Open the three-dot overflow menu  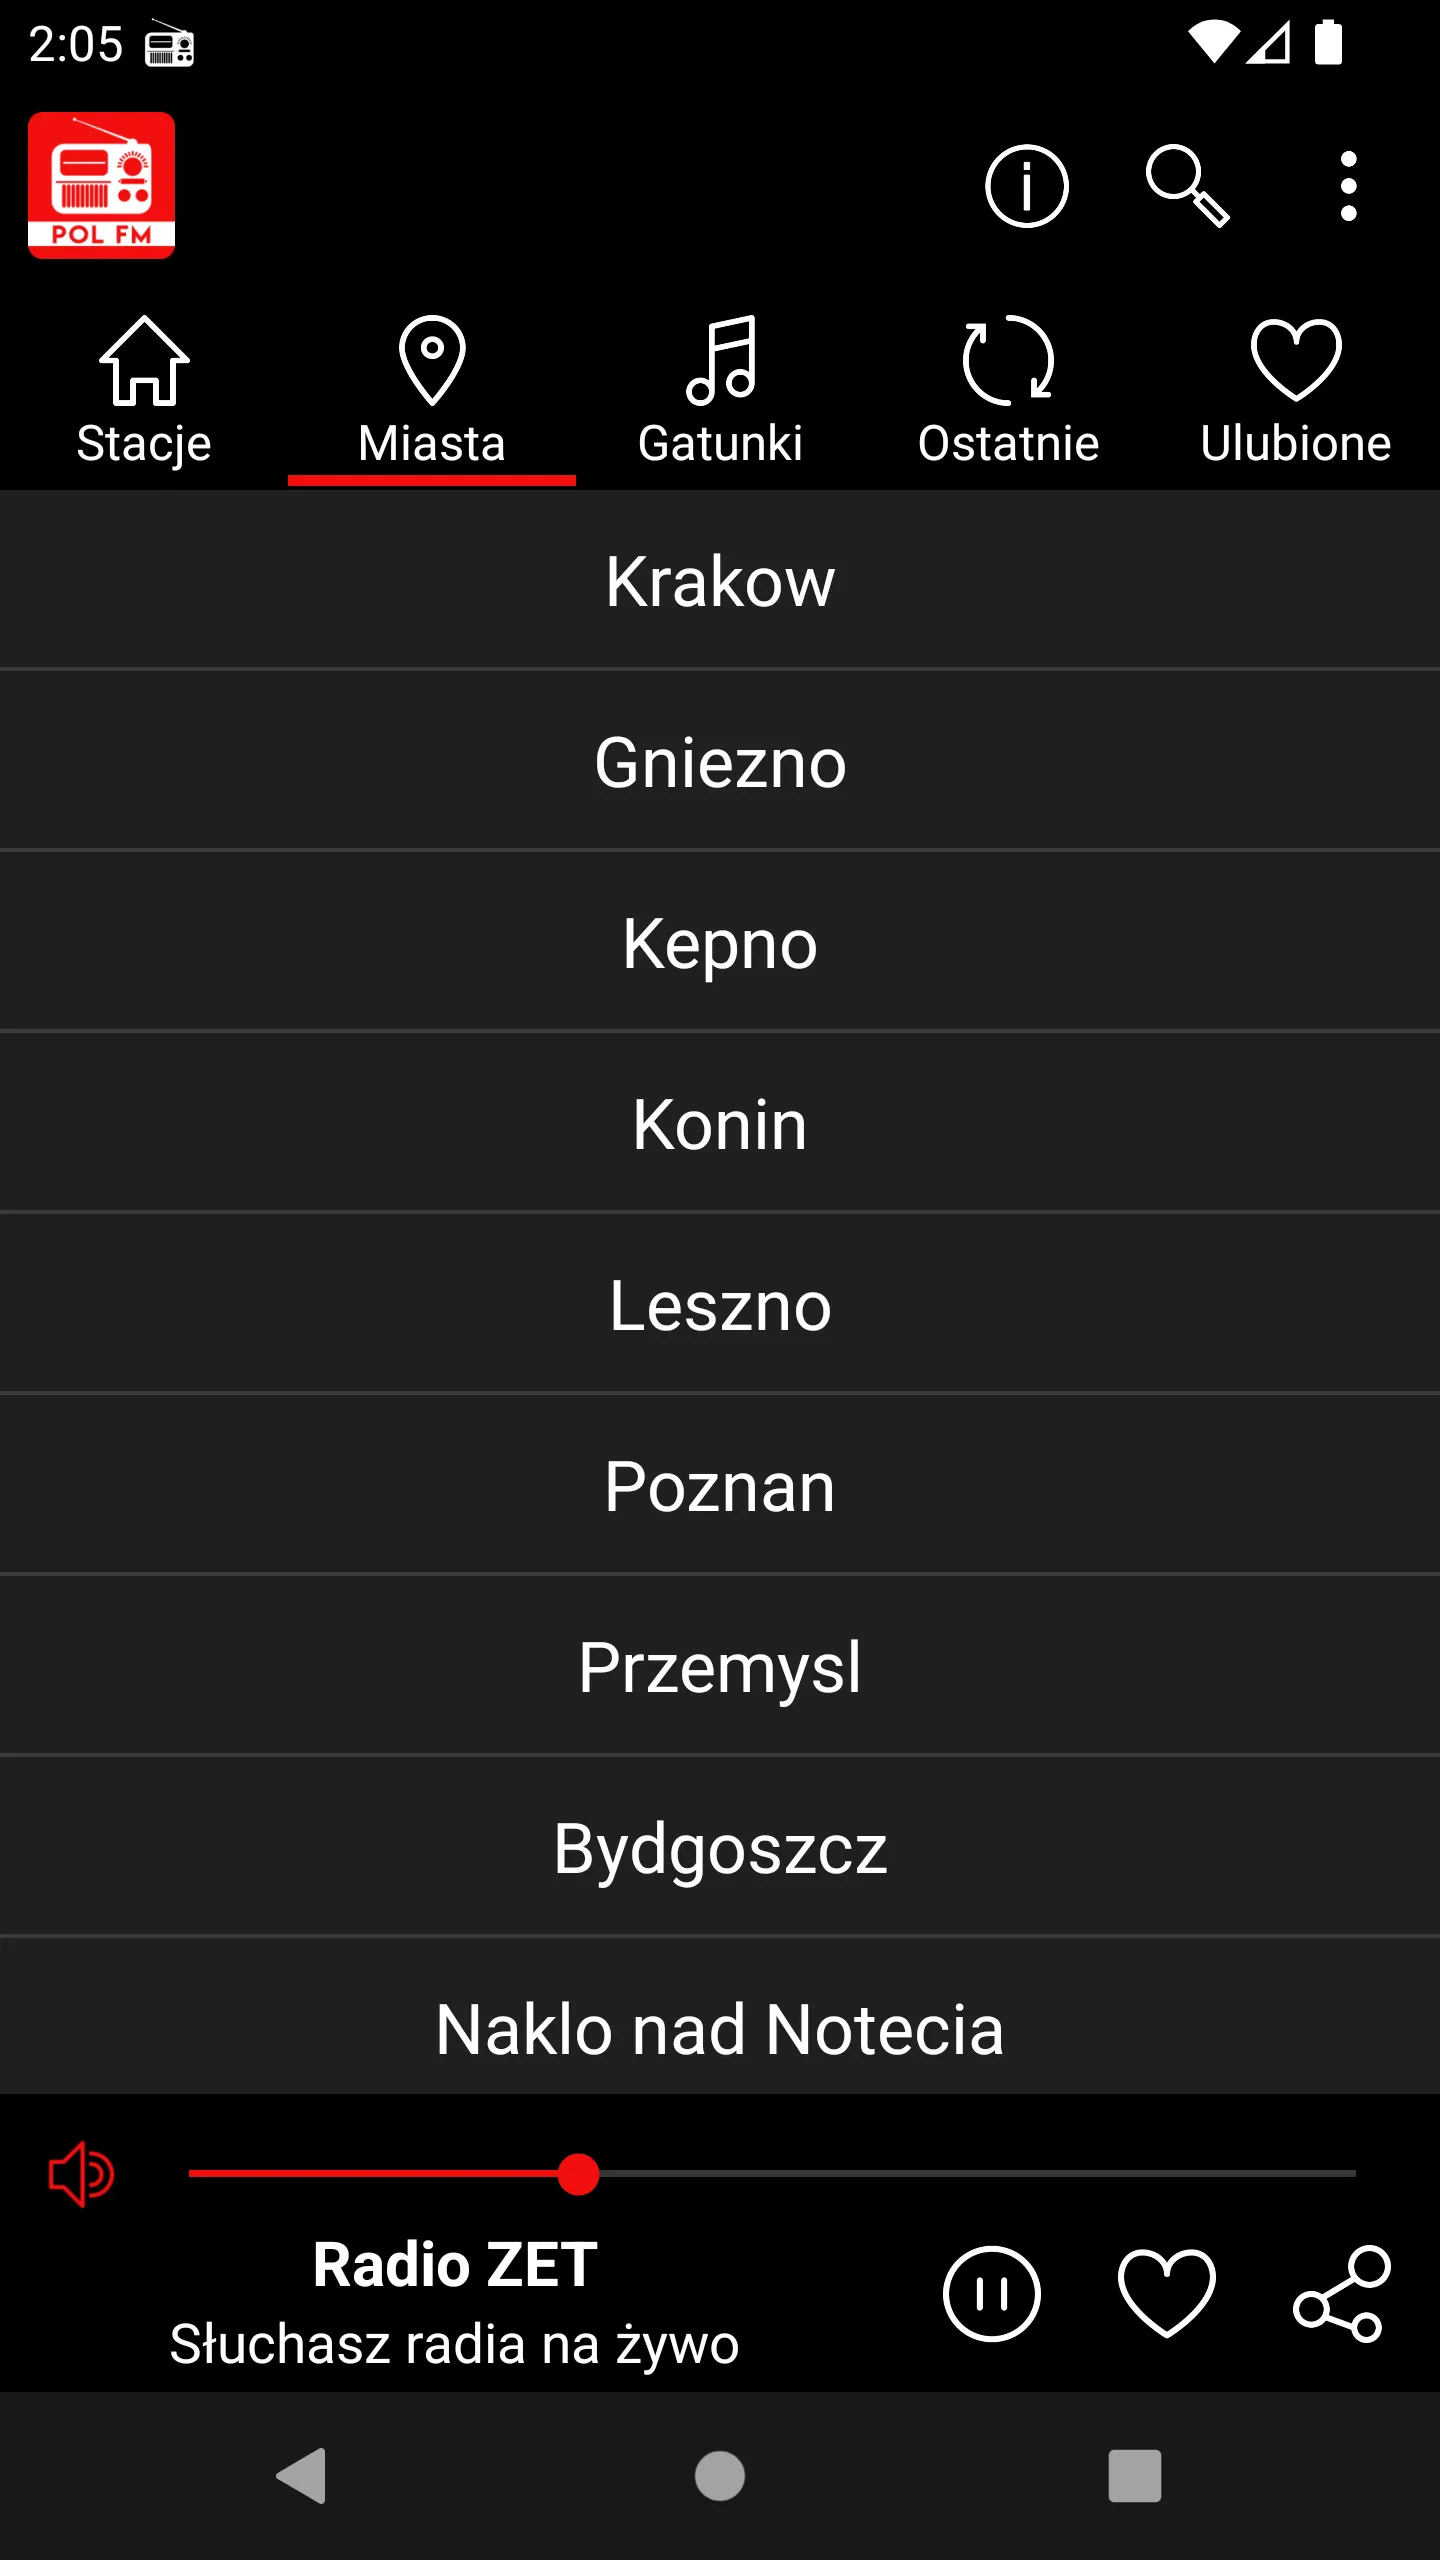(1348, 186)
